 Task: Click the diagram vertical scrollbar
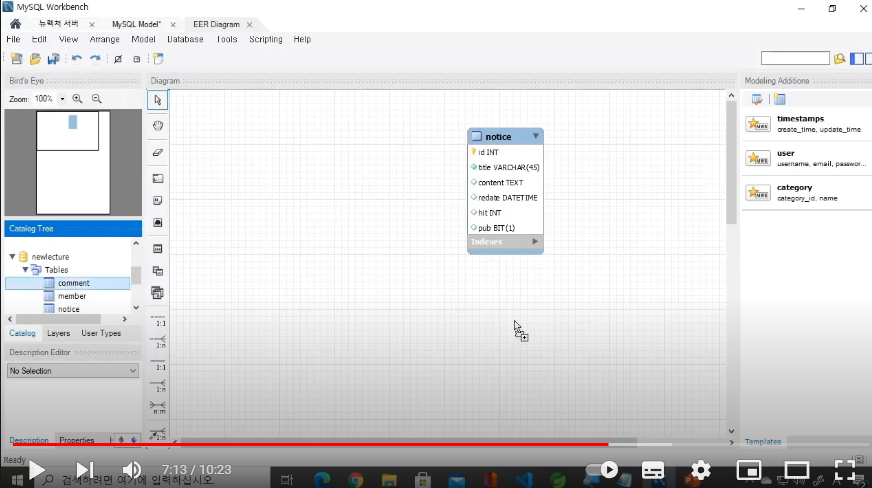tap(731, 161)
